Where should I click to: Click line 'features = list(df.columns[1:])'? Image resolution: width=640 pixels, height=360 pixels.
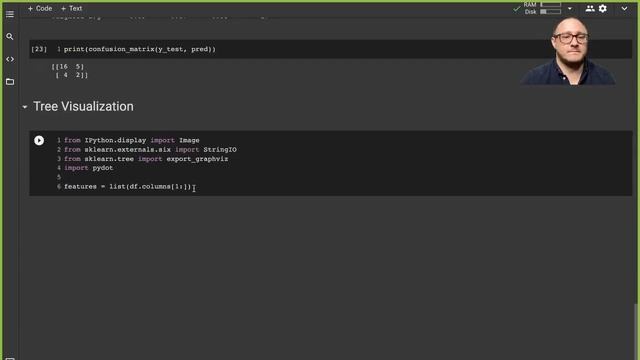click(x=128, y=187)
